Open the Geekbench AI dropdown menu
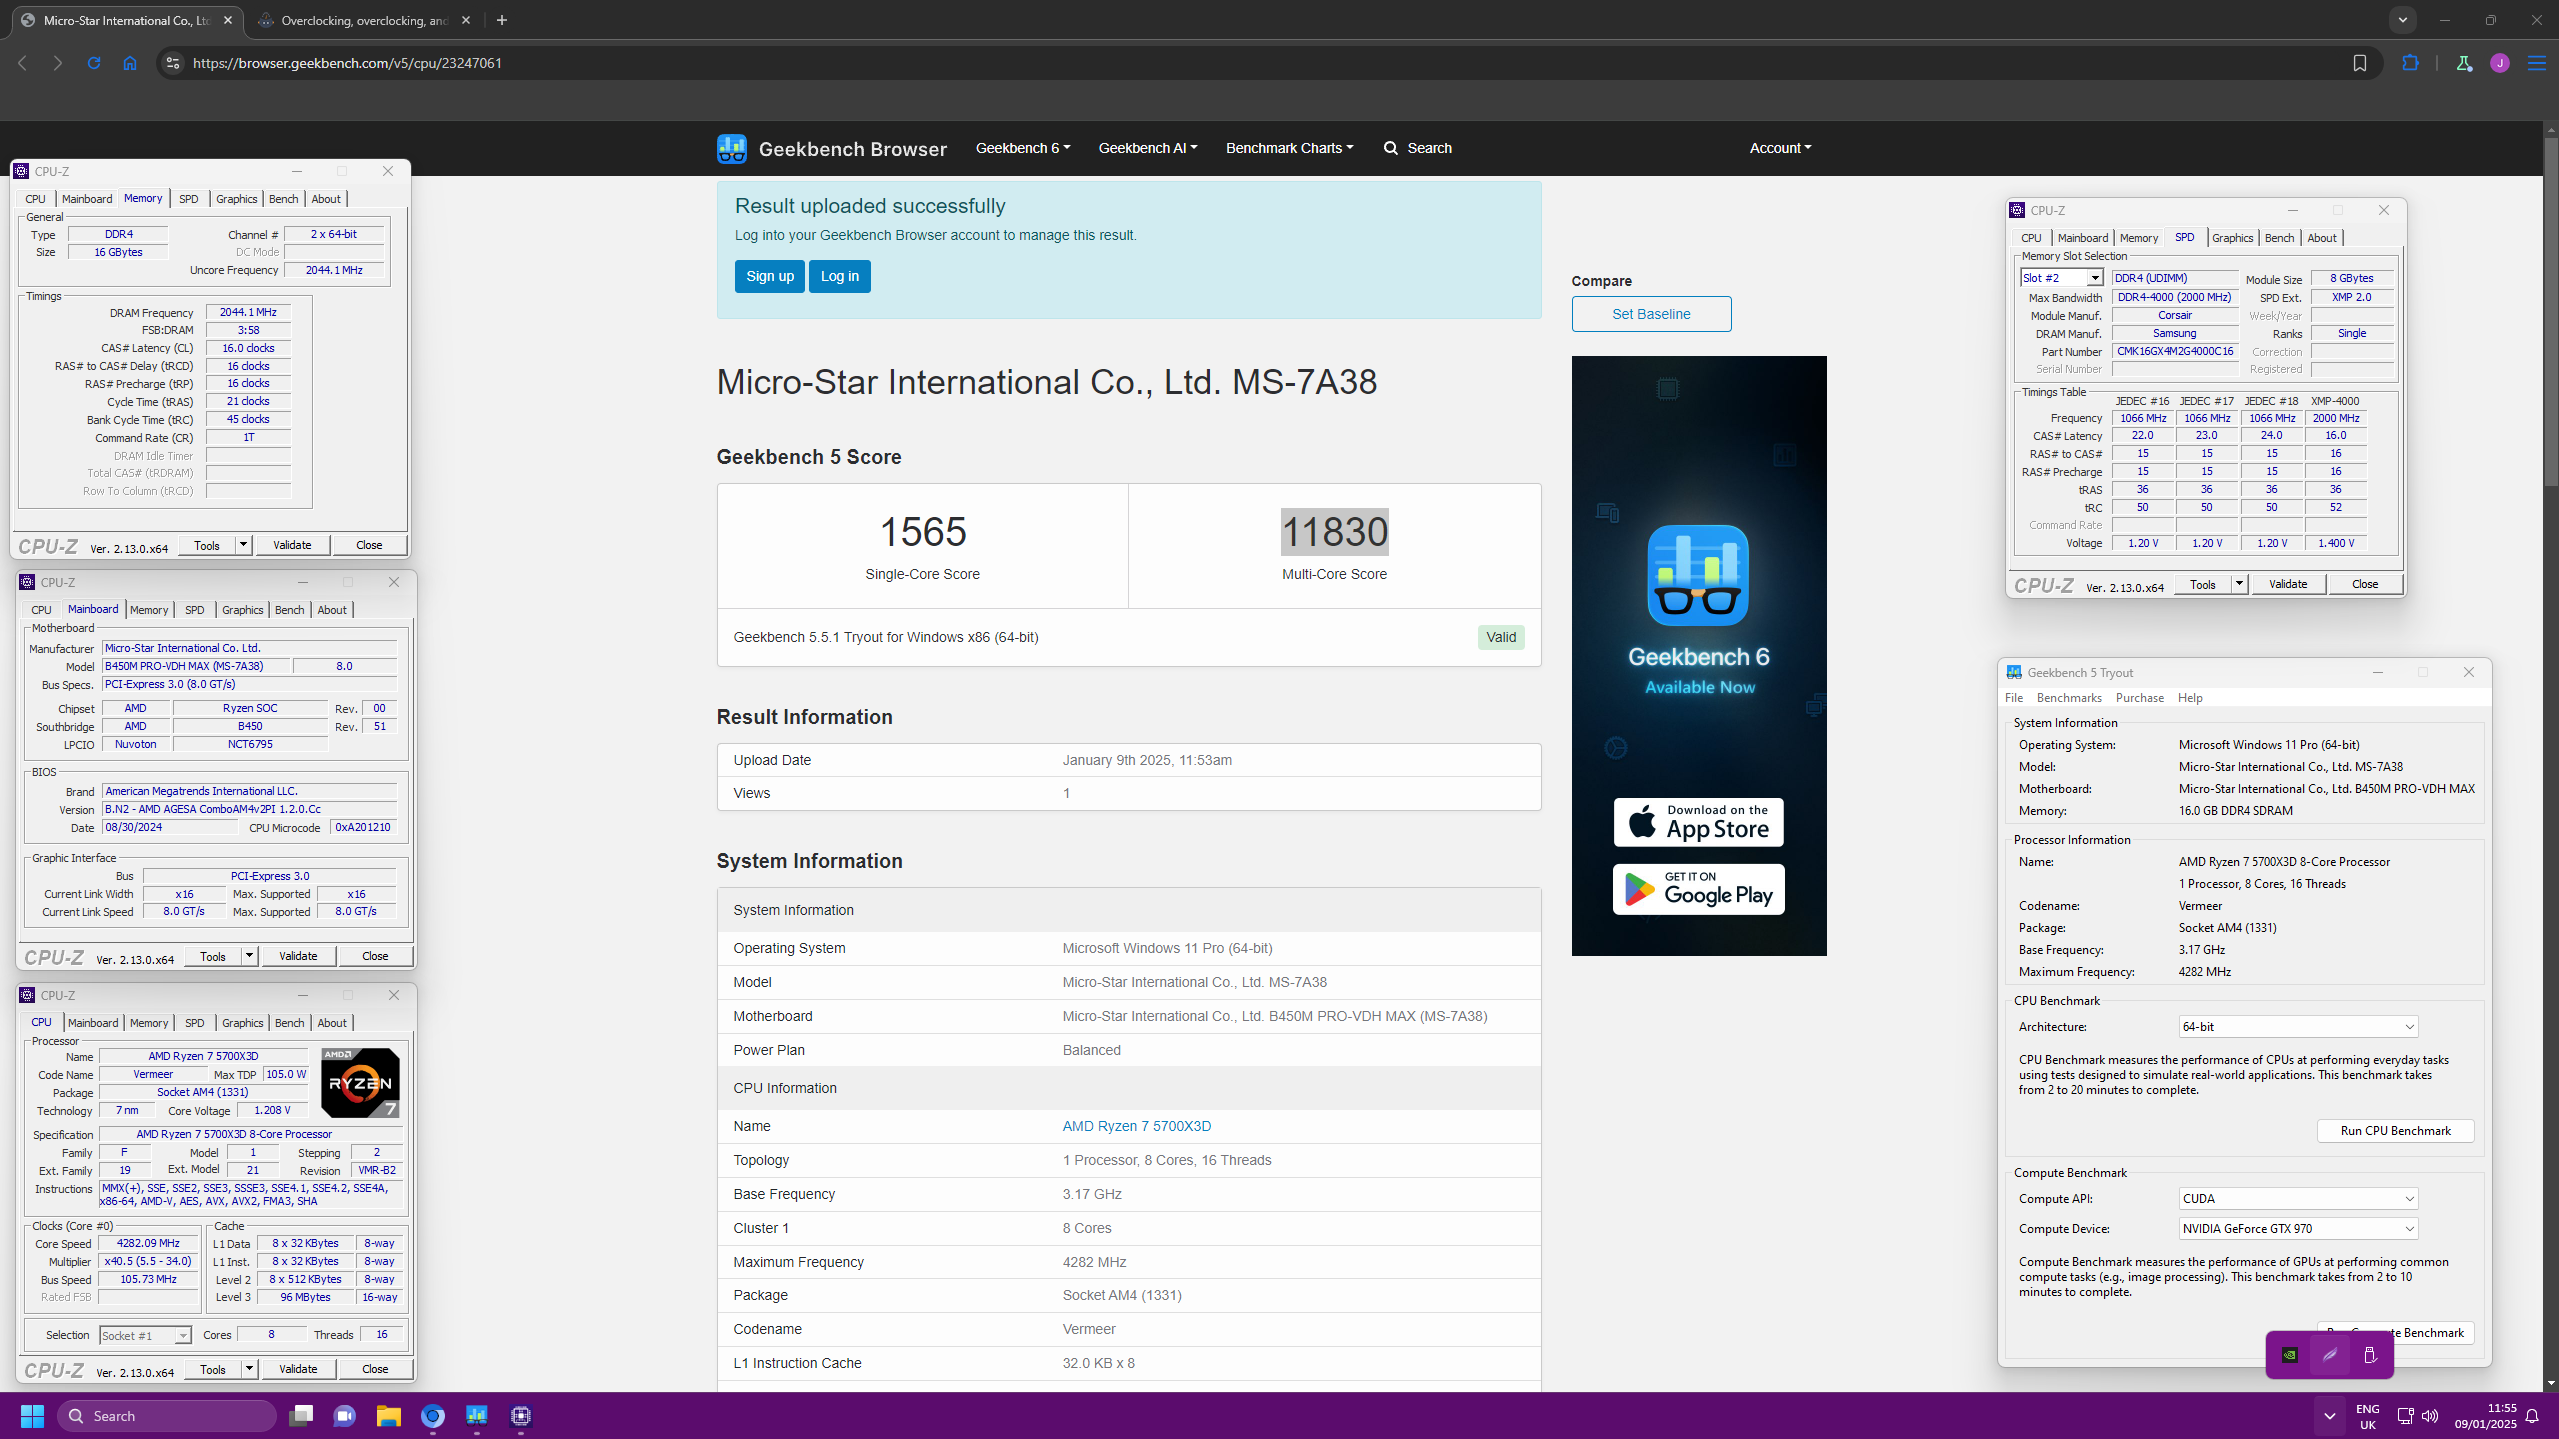This screenshot has height=1439, width=2559. pos(1148,148)
